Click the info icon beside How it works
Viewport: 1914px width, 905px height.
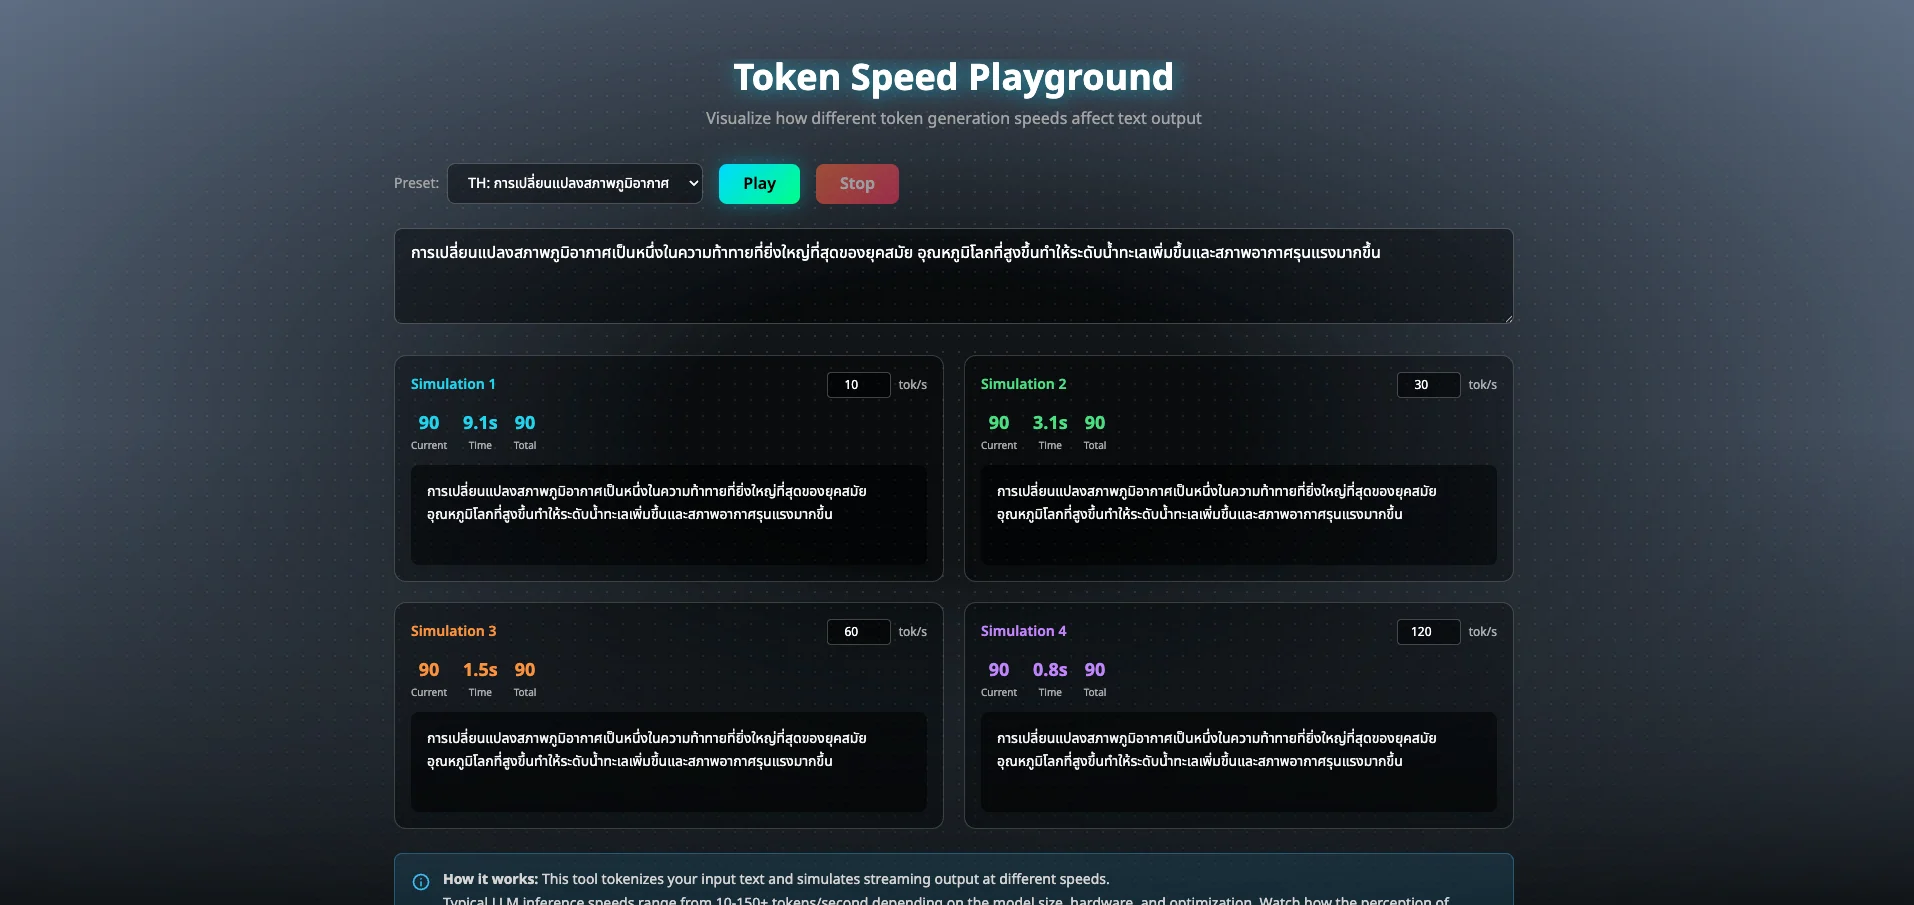click(x=421, y=881)
